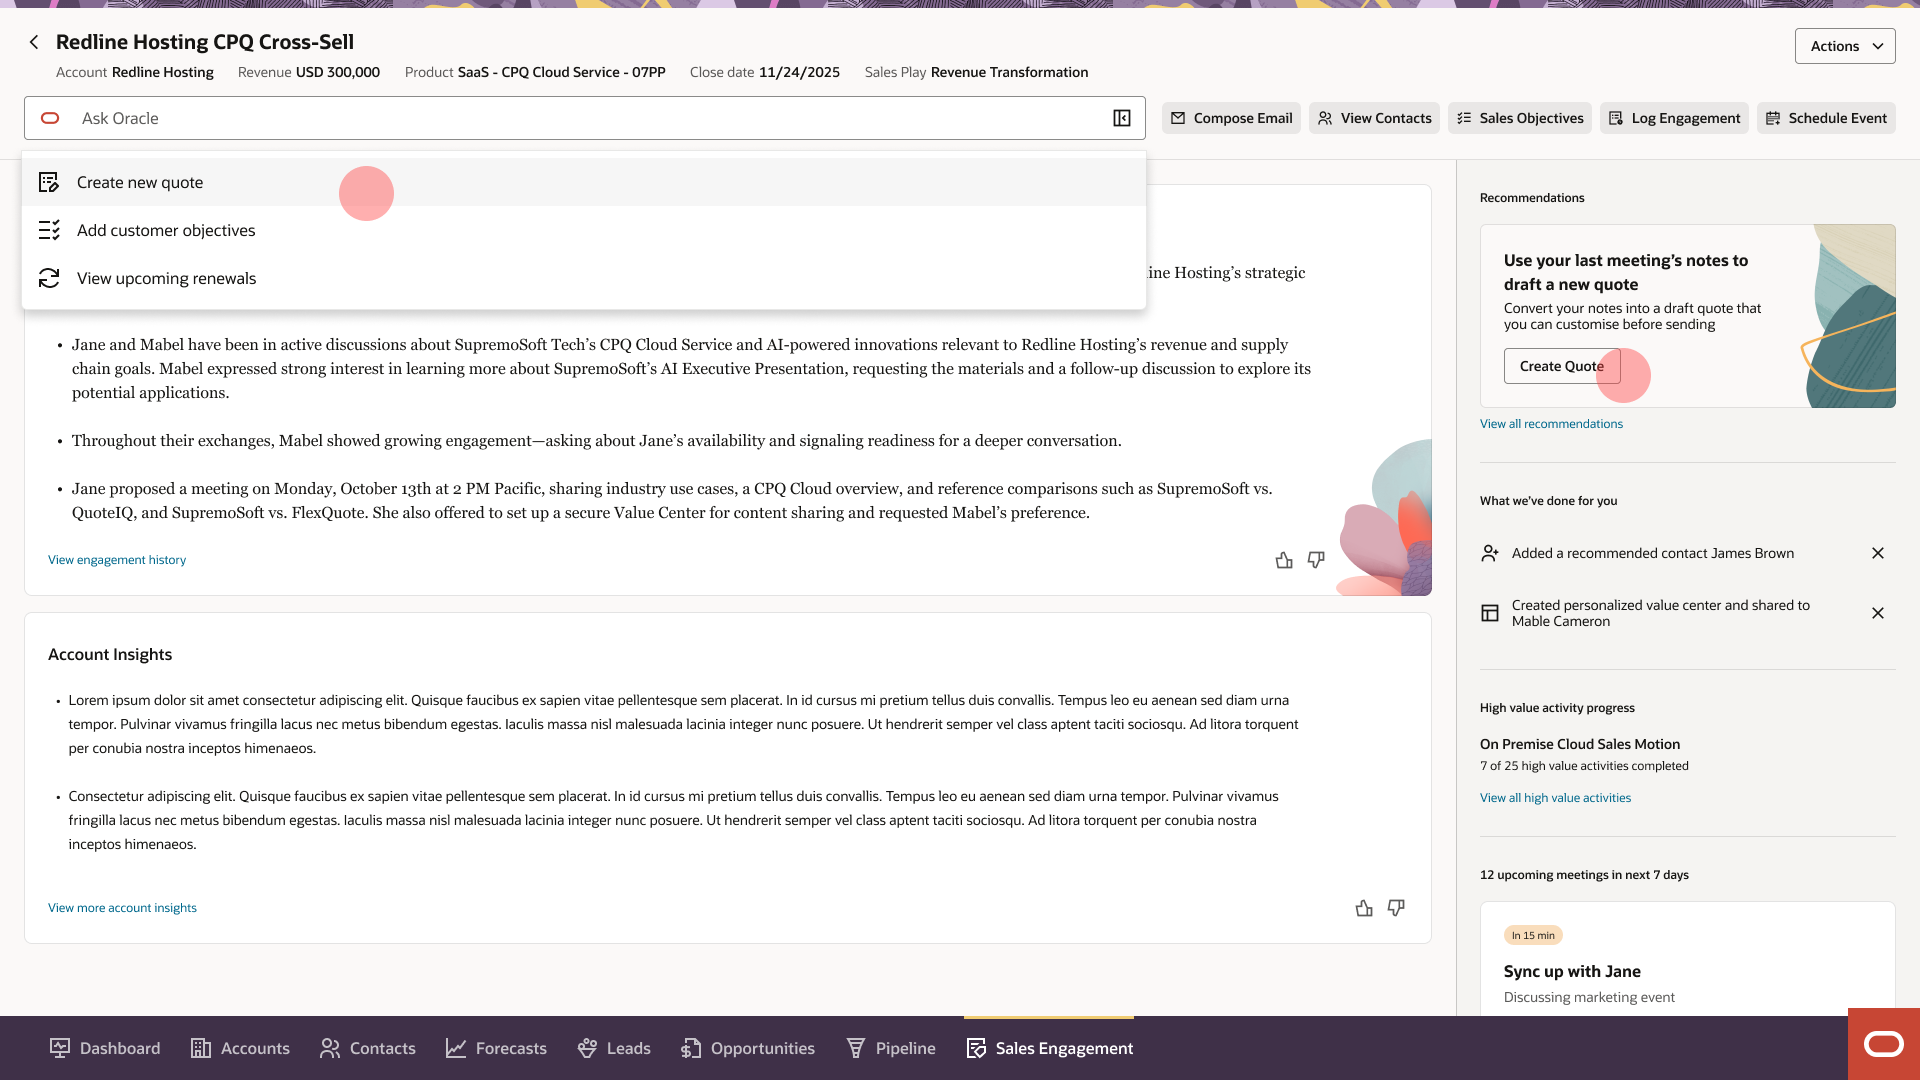Dismiss the James Brown contact notice
The width and height of the screenshot is (1920, 1080).
(x=1878, y=553)
